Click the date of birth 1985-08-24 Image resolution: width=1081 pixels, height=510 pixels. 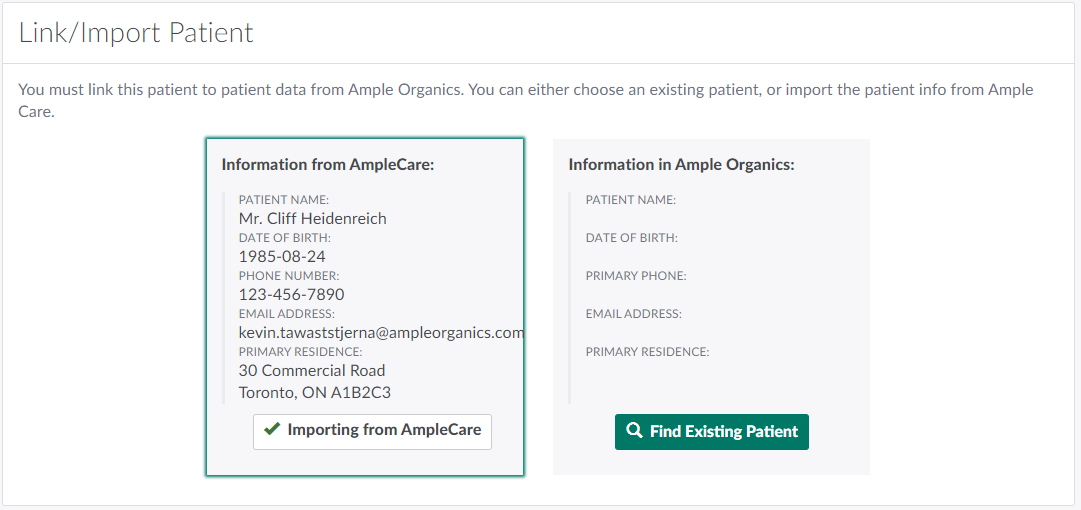(x=282, y=256)
